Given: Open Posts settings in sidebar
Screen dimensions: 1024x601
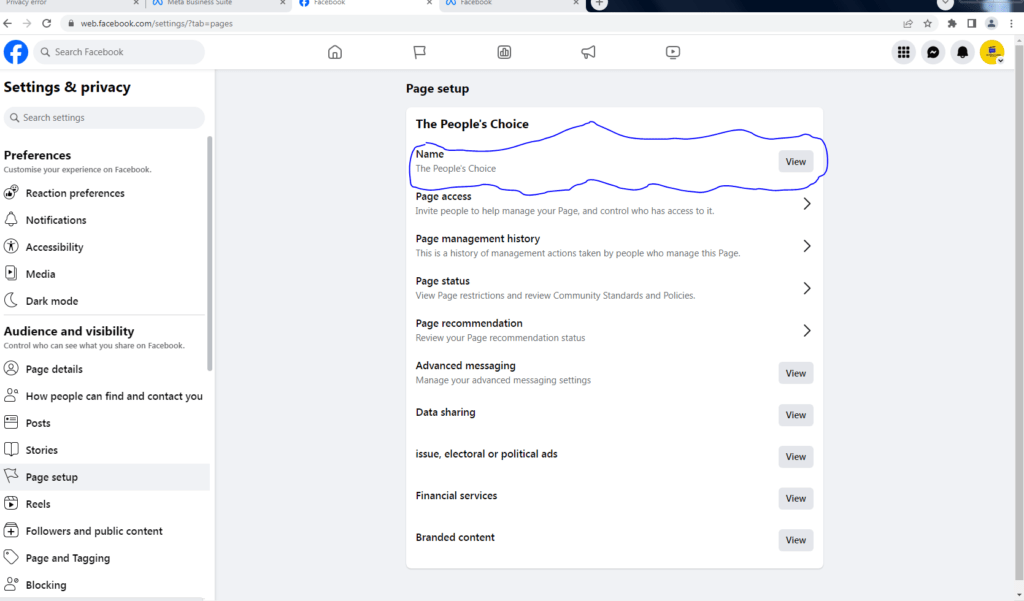Looking at the screenshot, I should (104, 423).
